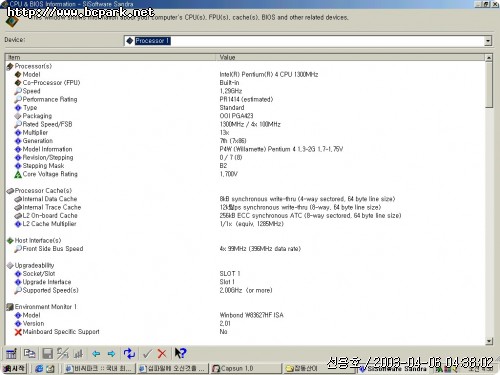The image size is (500, 375).
Task: Click the Item column header
Action: (110, 57)
